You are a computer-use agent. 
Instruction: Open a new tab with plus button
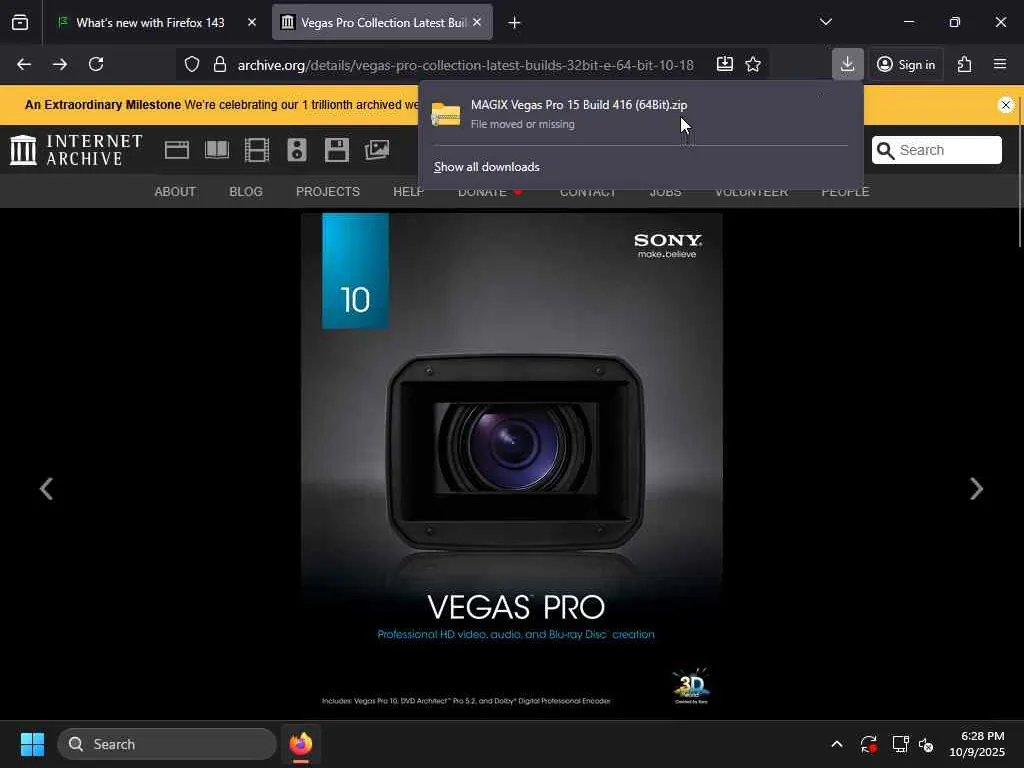pyautogui.click(x=515, y=23)
